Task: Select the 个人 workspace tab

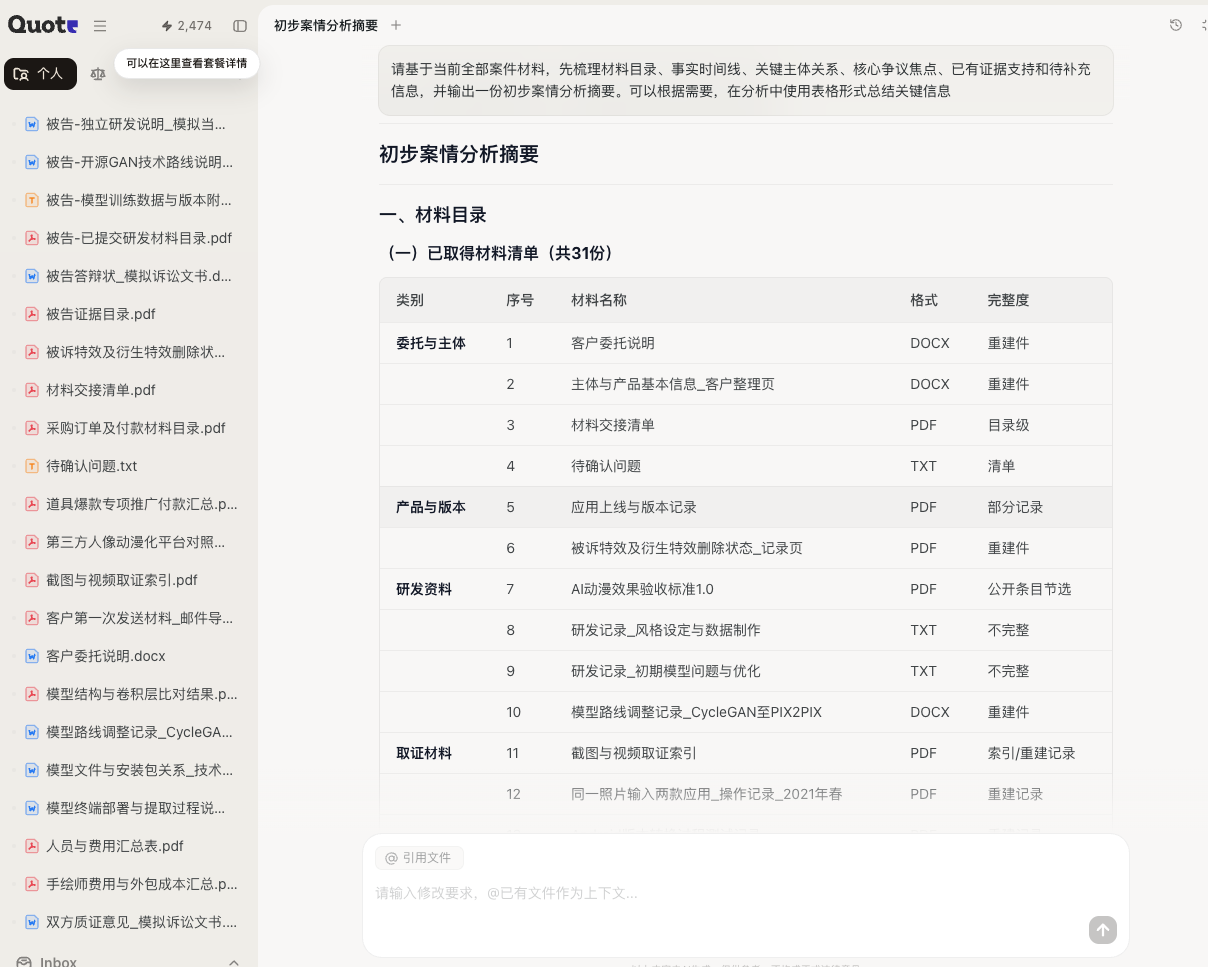Action: coord(40,74)
